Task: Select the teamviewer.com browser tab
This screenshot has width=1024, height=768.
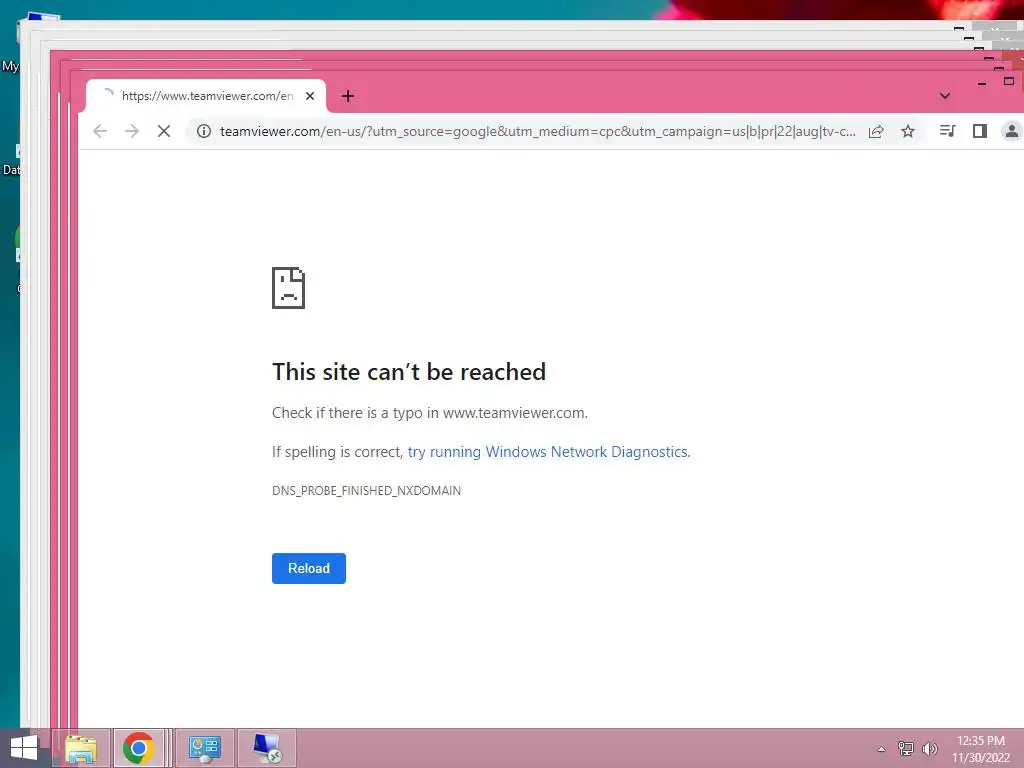Action: tap(206, 96)
